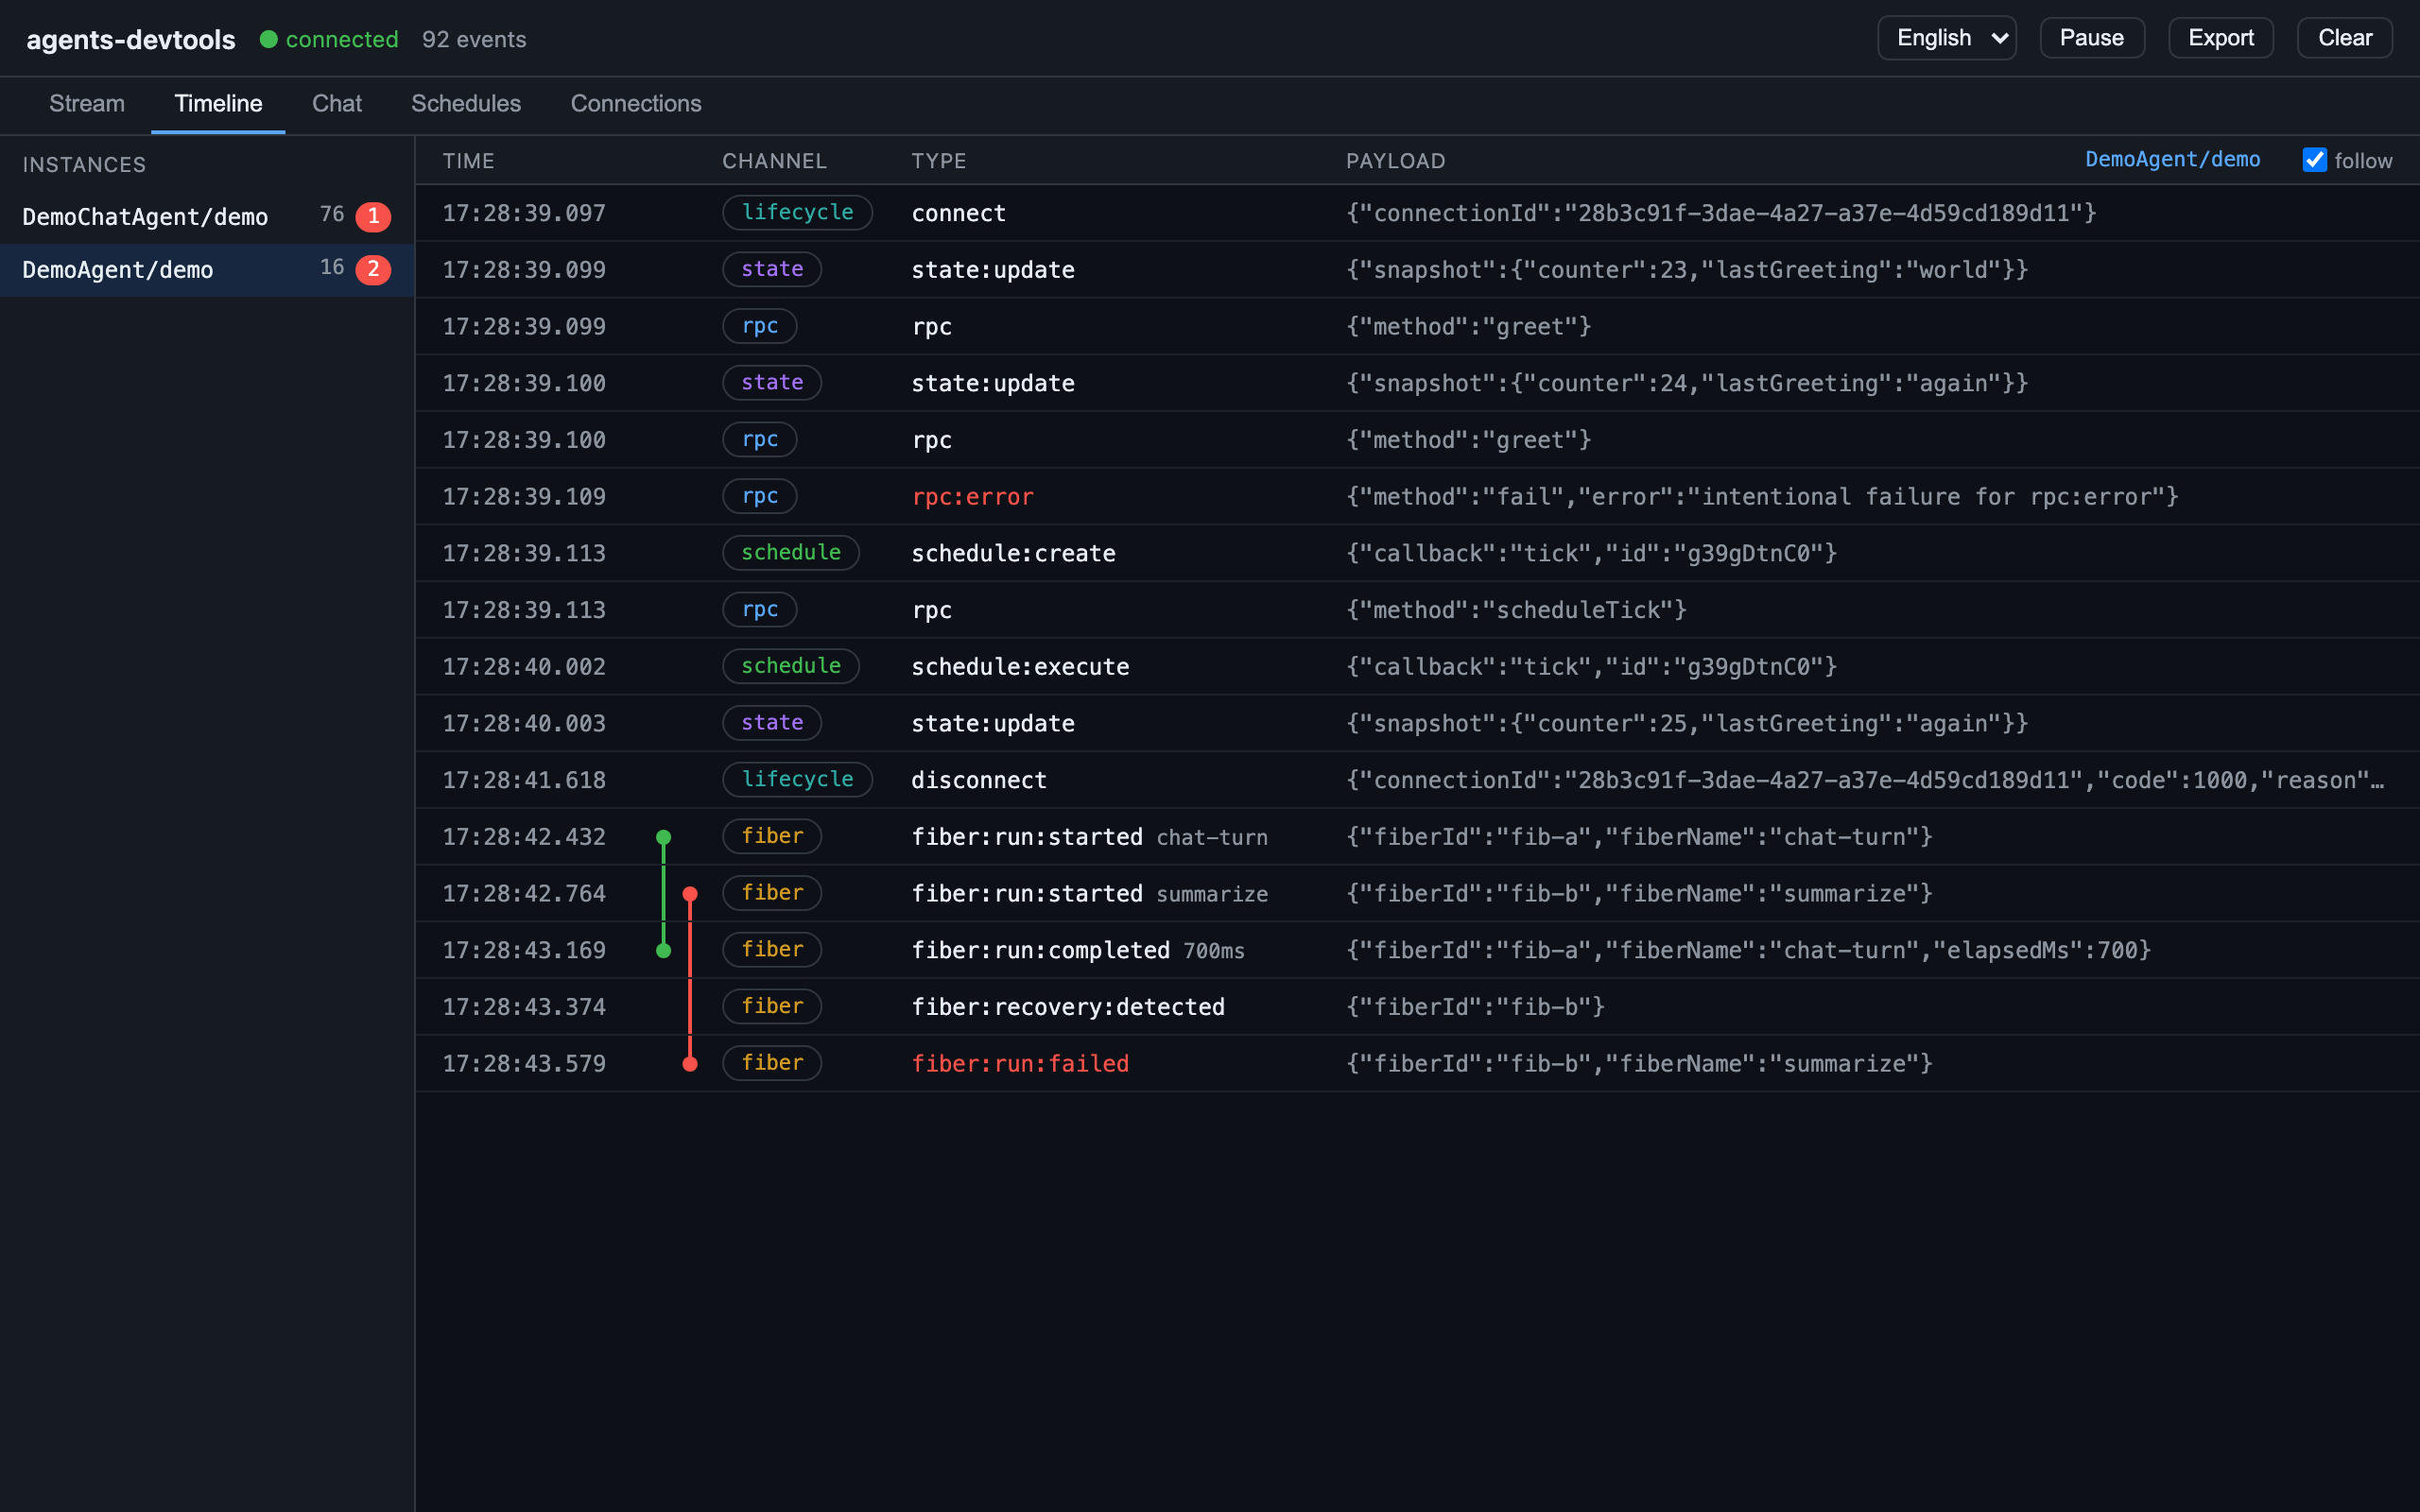Click scheduleTick method payload
The height and width of the screenshot is (1512, 2420).
pos(1516,610)
